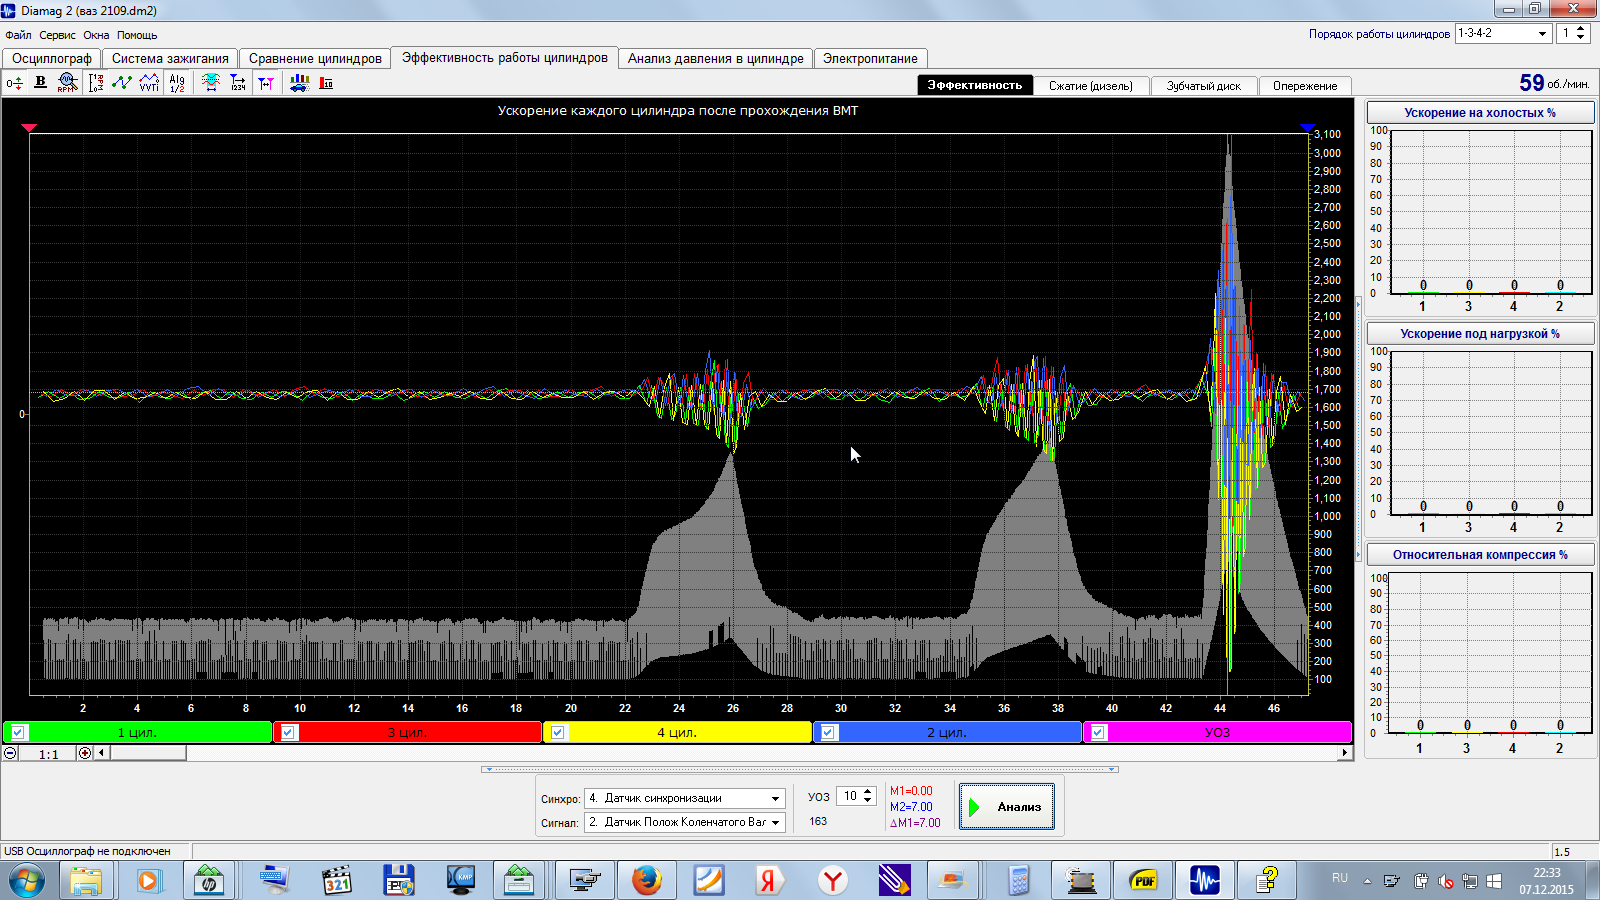Click the 321 media player taskbar icon
1600x900 pixels.
[337, 881]
